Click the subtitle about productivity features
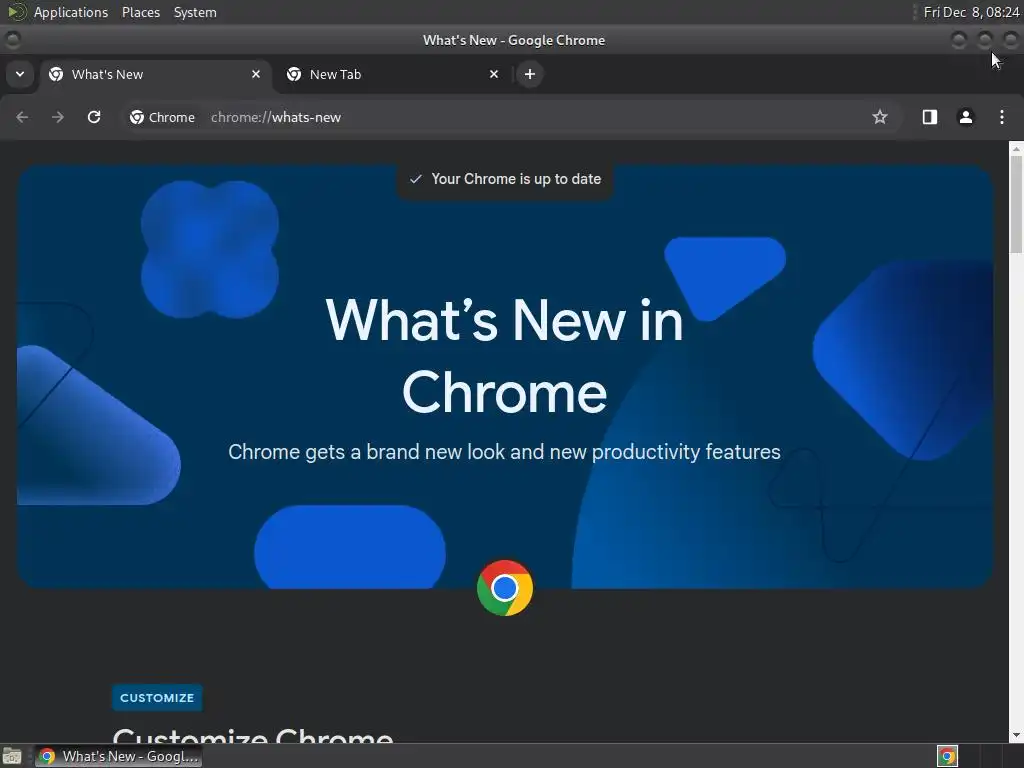The width and height of the screenshot is (1024, 768). click(504, 452)
